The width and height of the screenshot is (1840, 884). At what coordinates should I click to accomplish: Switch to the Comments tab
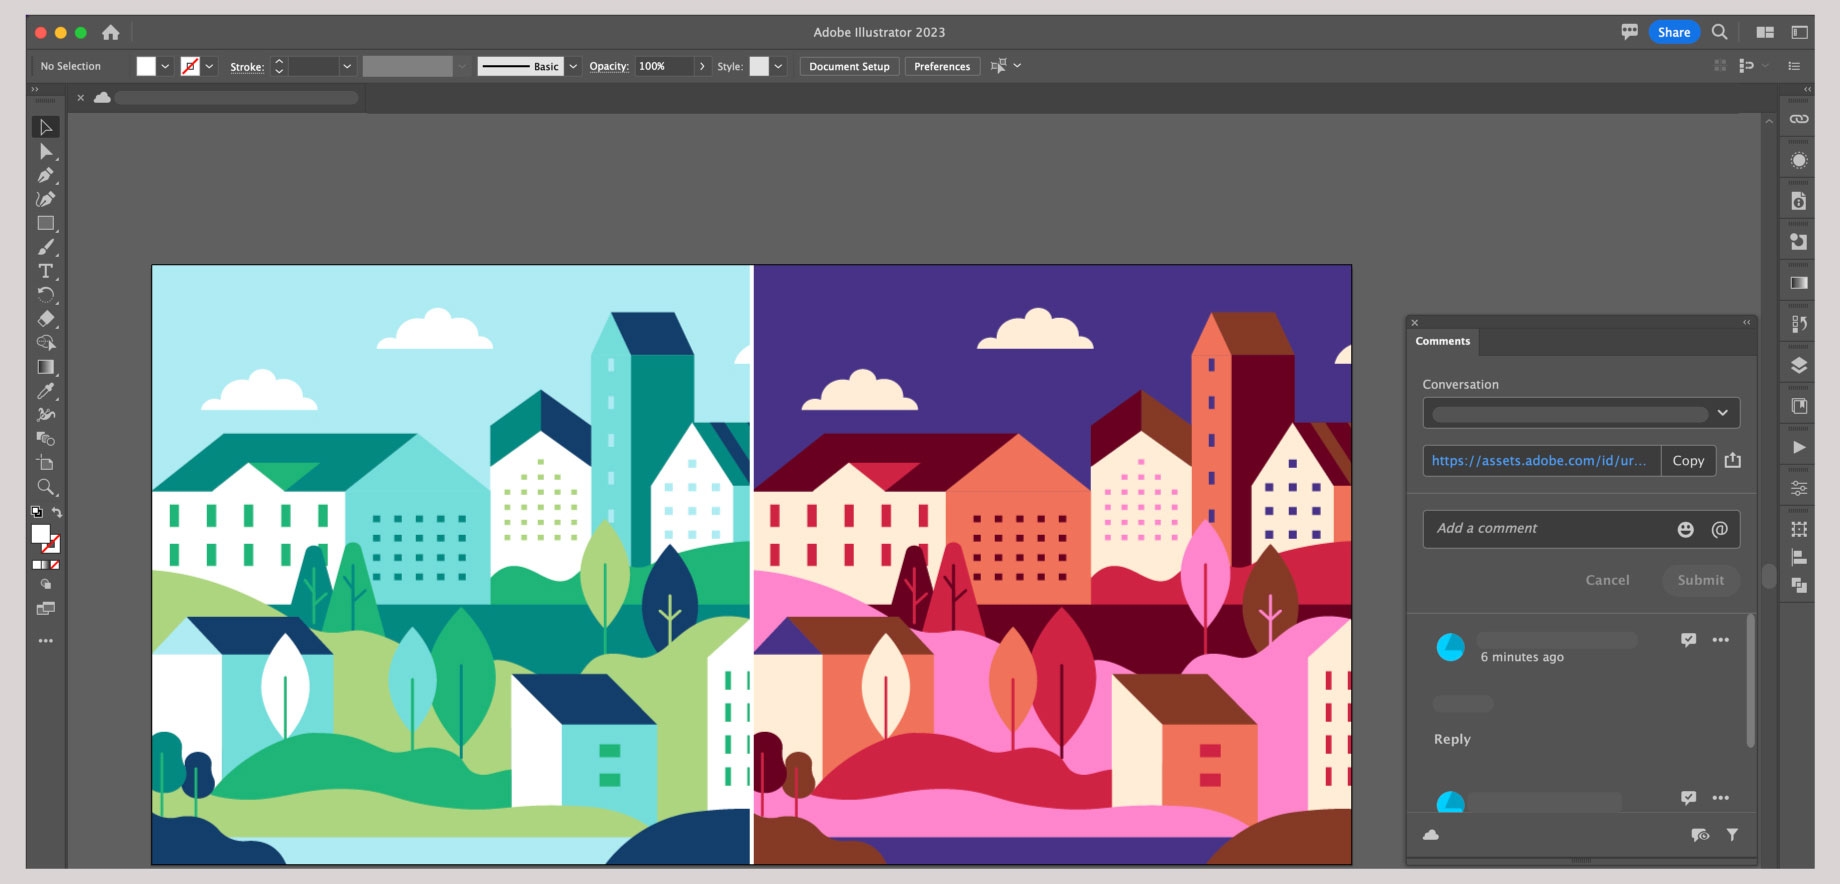(x=1442, y=341)
